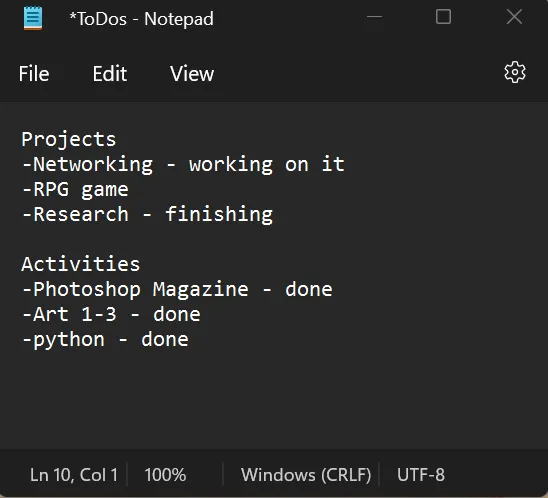This screenshot has width=548, height=498.
Task: Click on the '-Art 1-3 - done' line
Action: [111, 314]
